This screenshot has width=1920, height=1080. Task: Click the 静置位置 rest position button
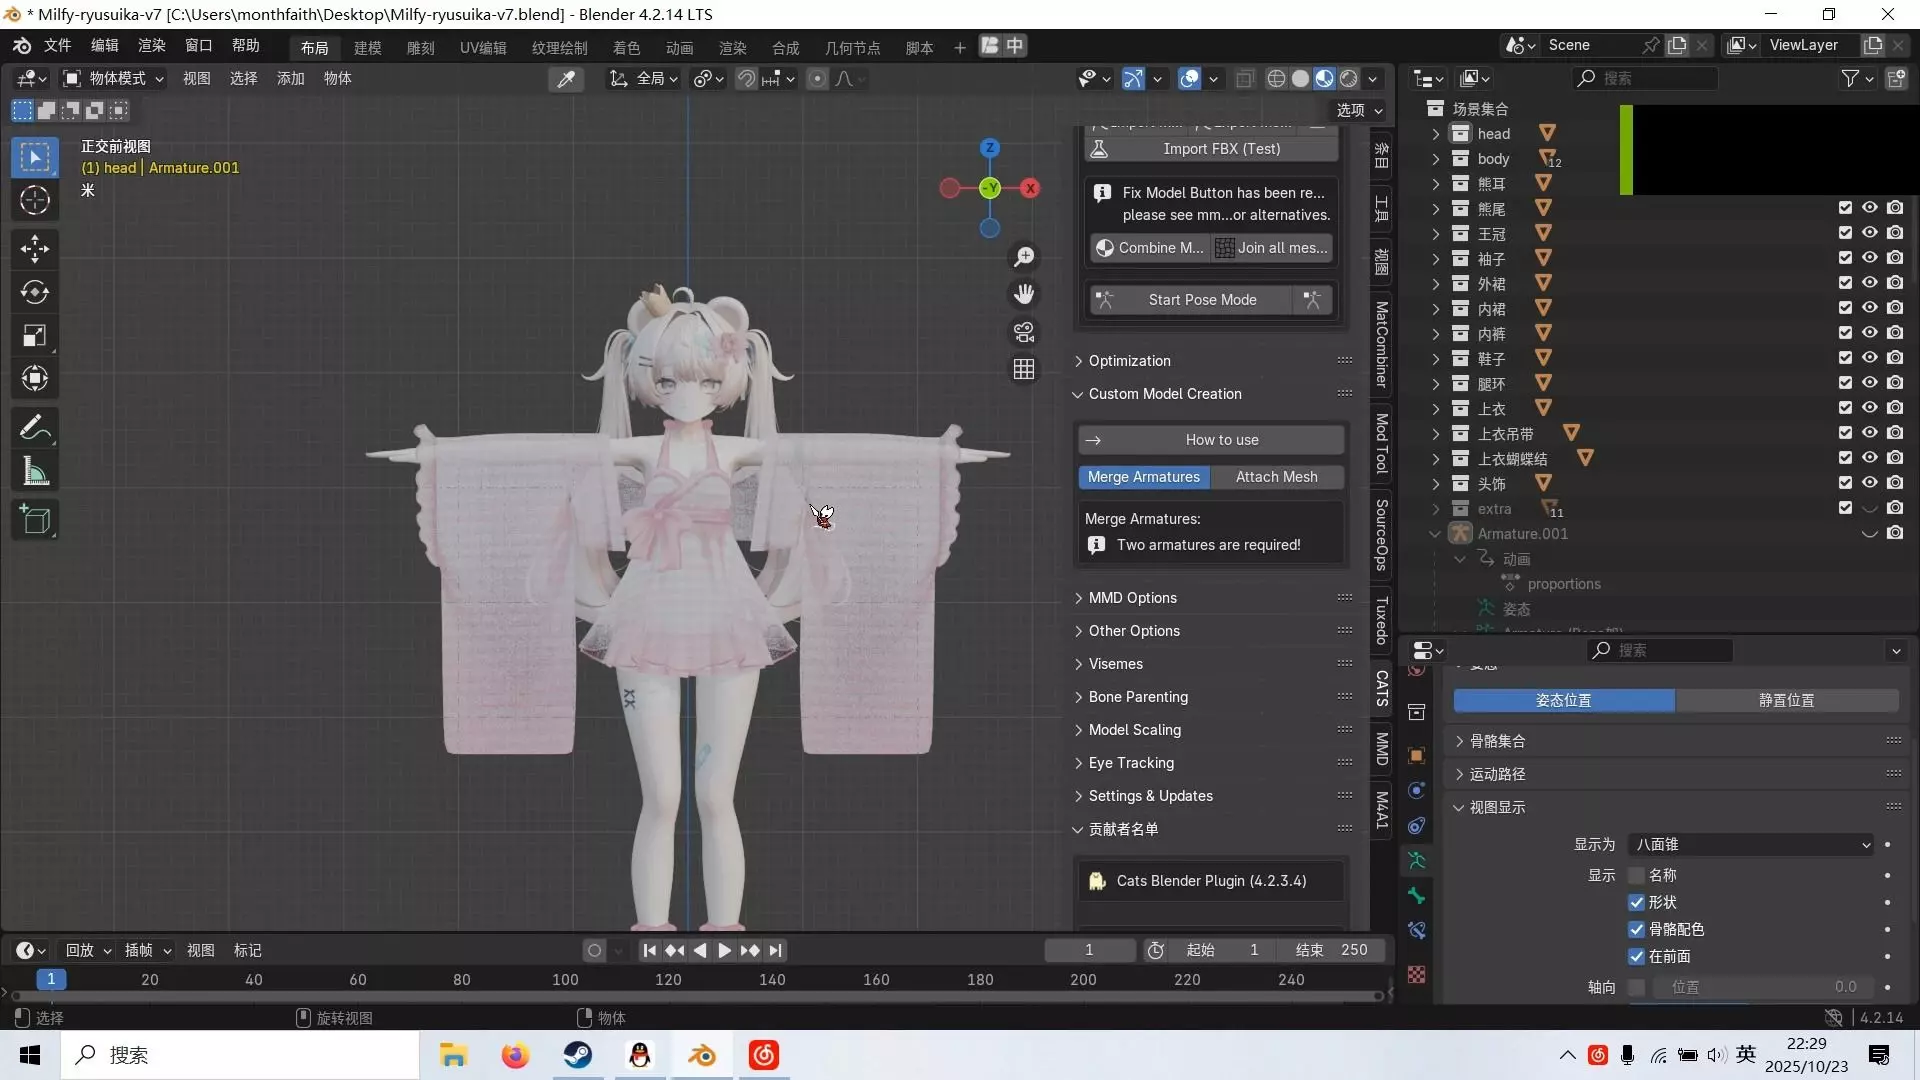[x=1787, y=701]
